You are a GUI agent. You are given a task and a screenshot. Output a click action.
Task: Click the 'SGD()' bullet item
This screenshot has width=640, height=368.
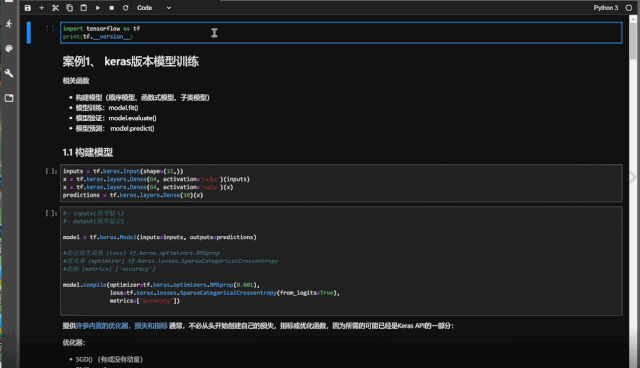[x=109, y=359]
